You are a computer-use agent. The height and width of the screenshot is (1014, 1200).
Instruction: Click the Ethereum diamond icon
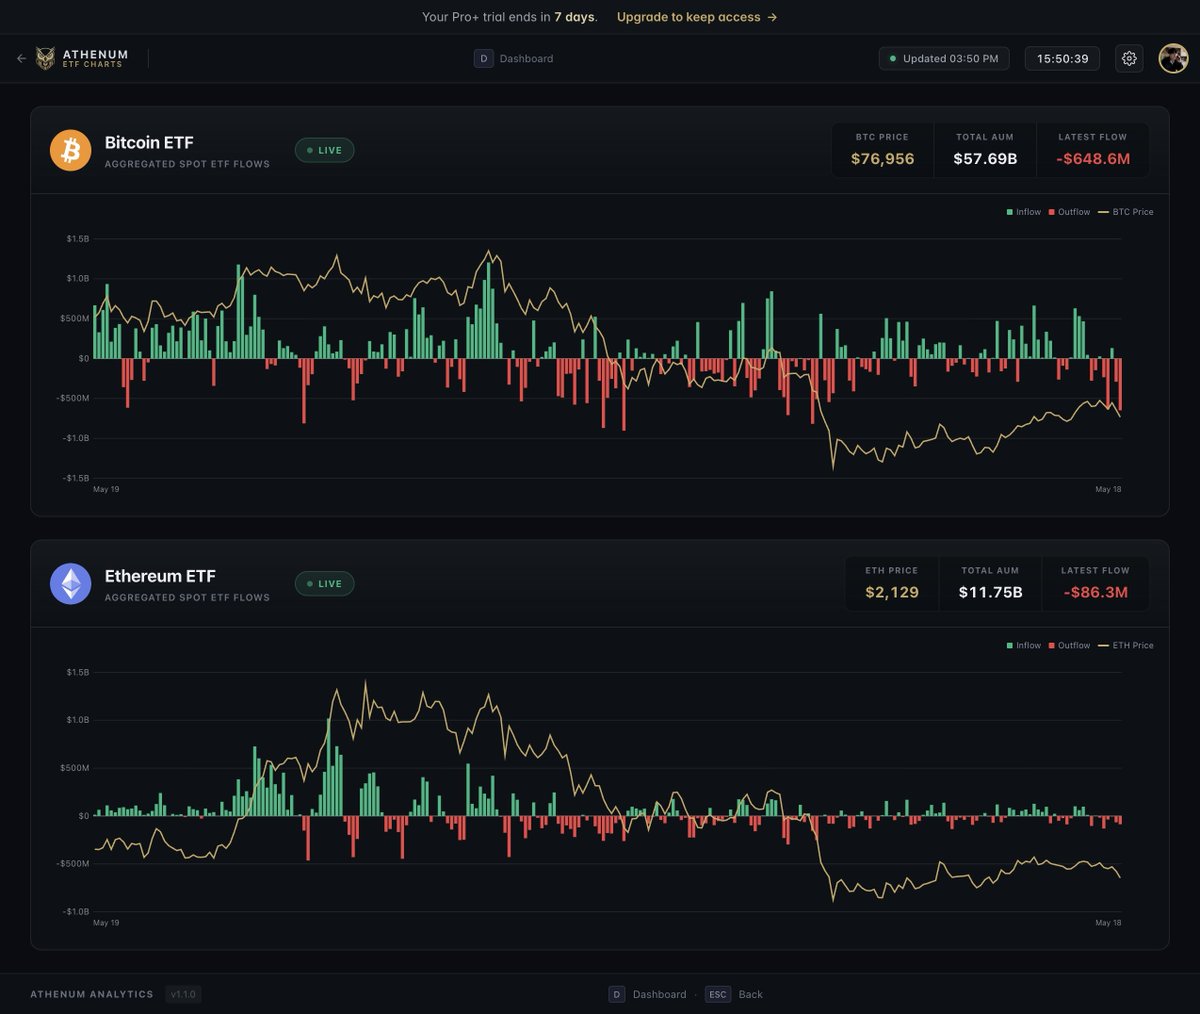[x=71, y=584]
